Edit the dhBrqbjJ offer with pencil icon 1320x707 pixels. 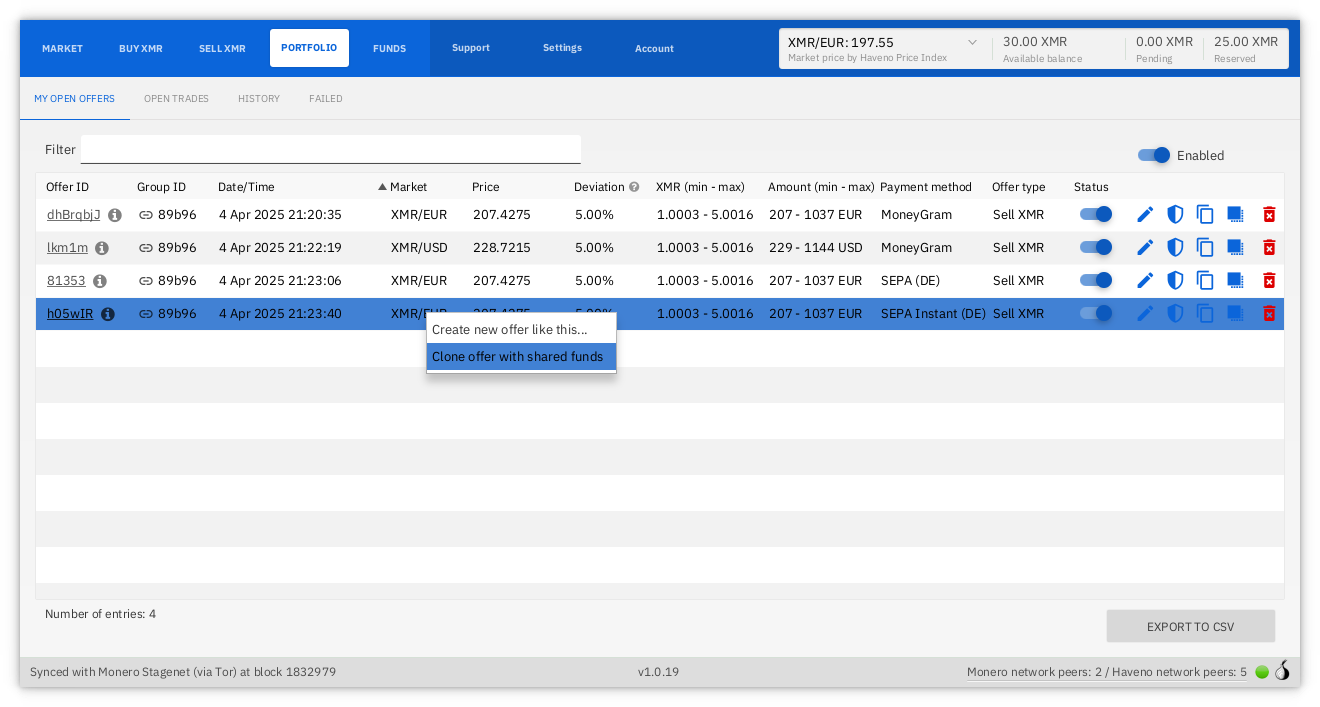coord(1145,214)
